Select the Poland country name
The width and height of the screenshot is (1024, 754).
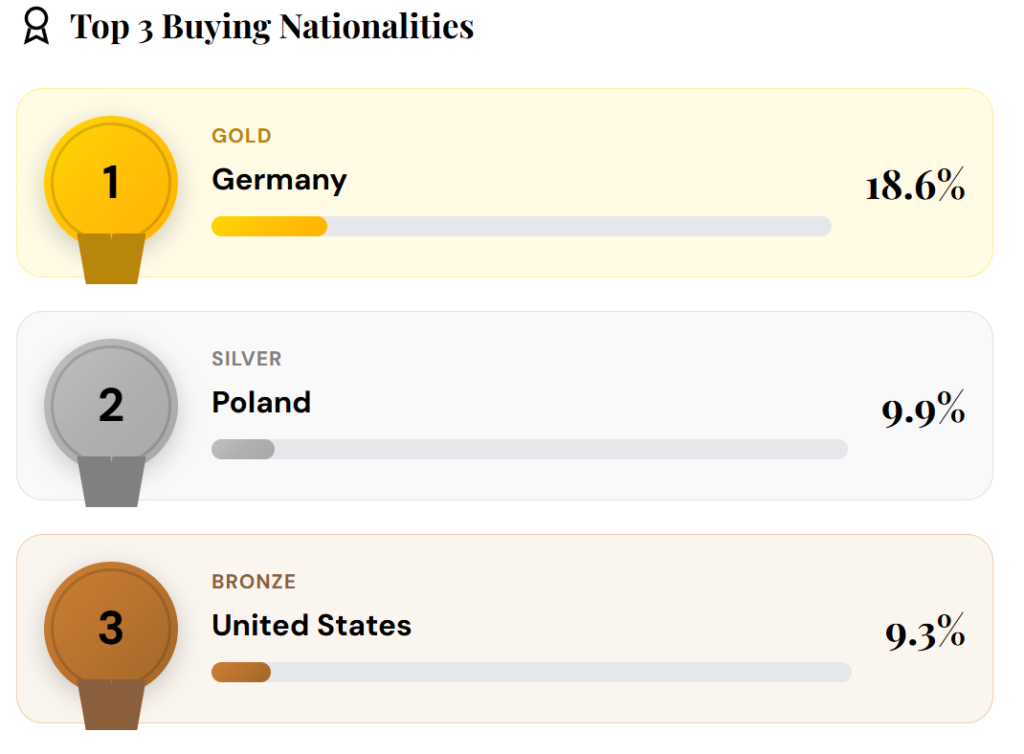tap(261, 402)
